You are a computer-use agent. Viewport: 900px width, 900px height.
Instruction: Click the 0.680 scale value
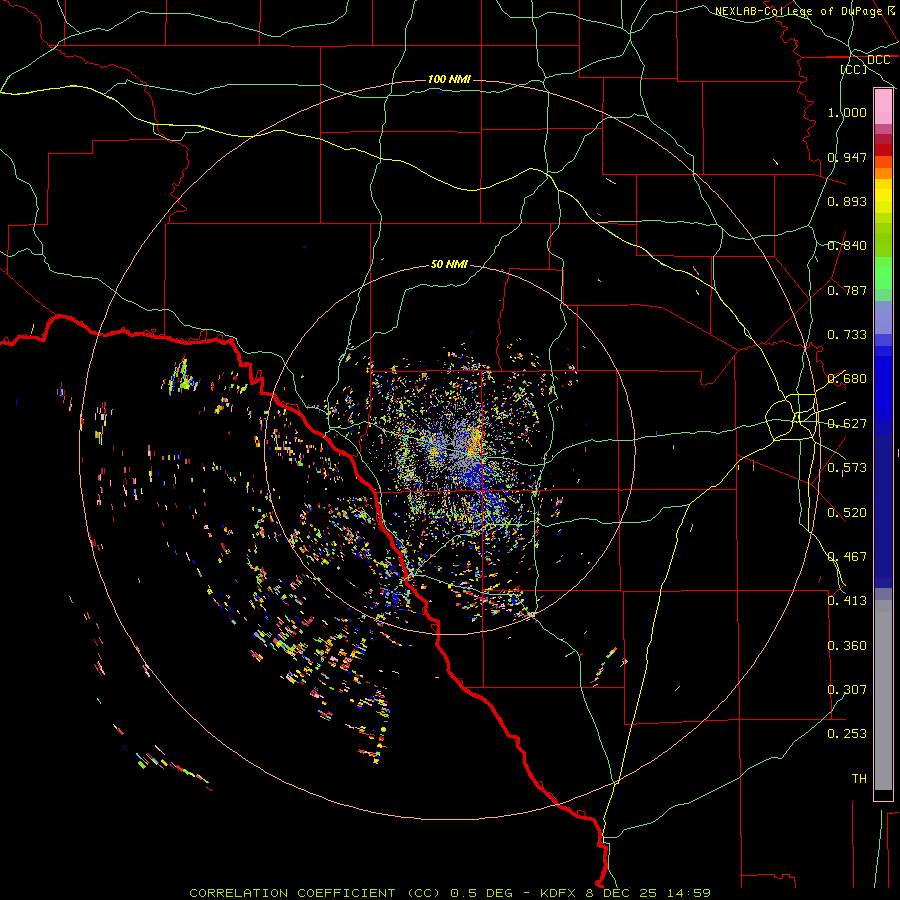coord(847,379)
